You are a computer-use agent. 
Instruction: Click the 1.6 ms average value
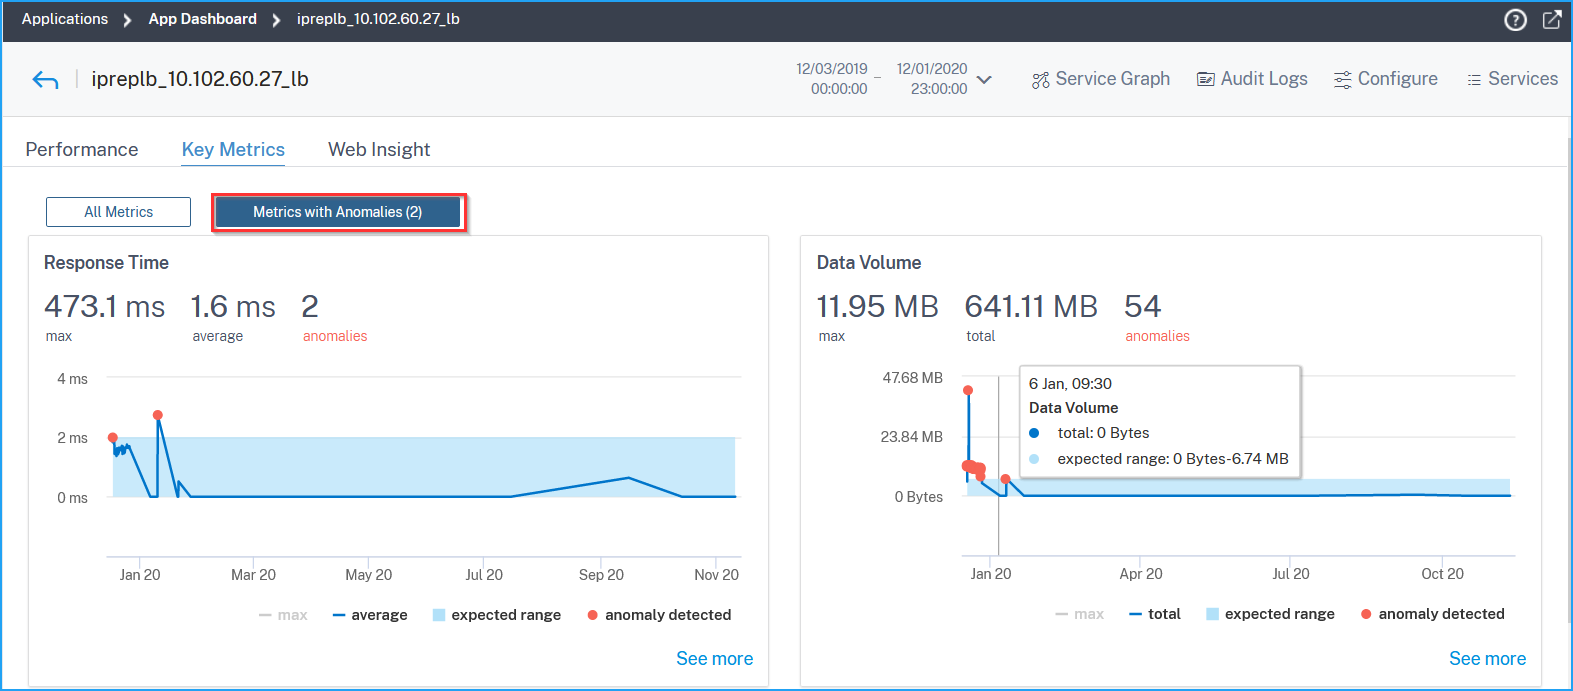[x=233, y=306]
